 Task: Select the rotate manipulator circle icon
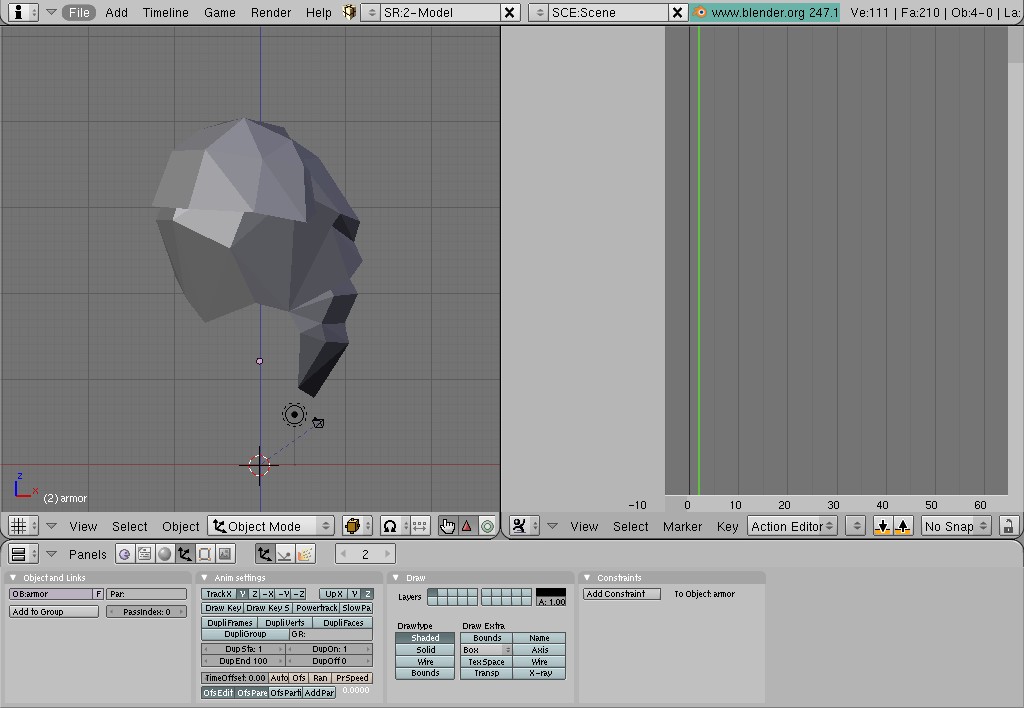point(487,526)
